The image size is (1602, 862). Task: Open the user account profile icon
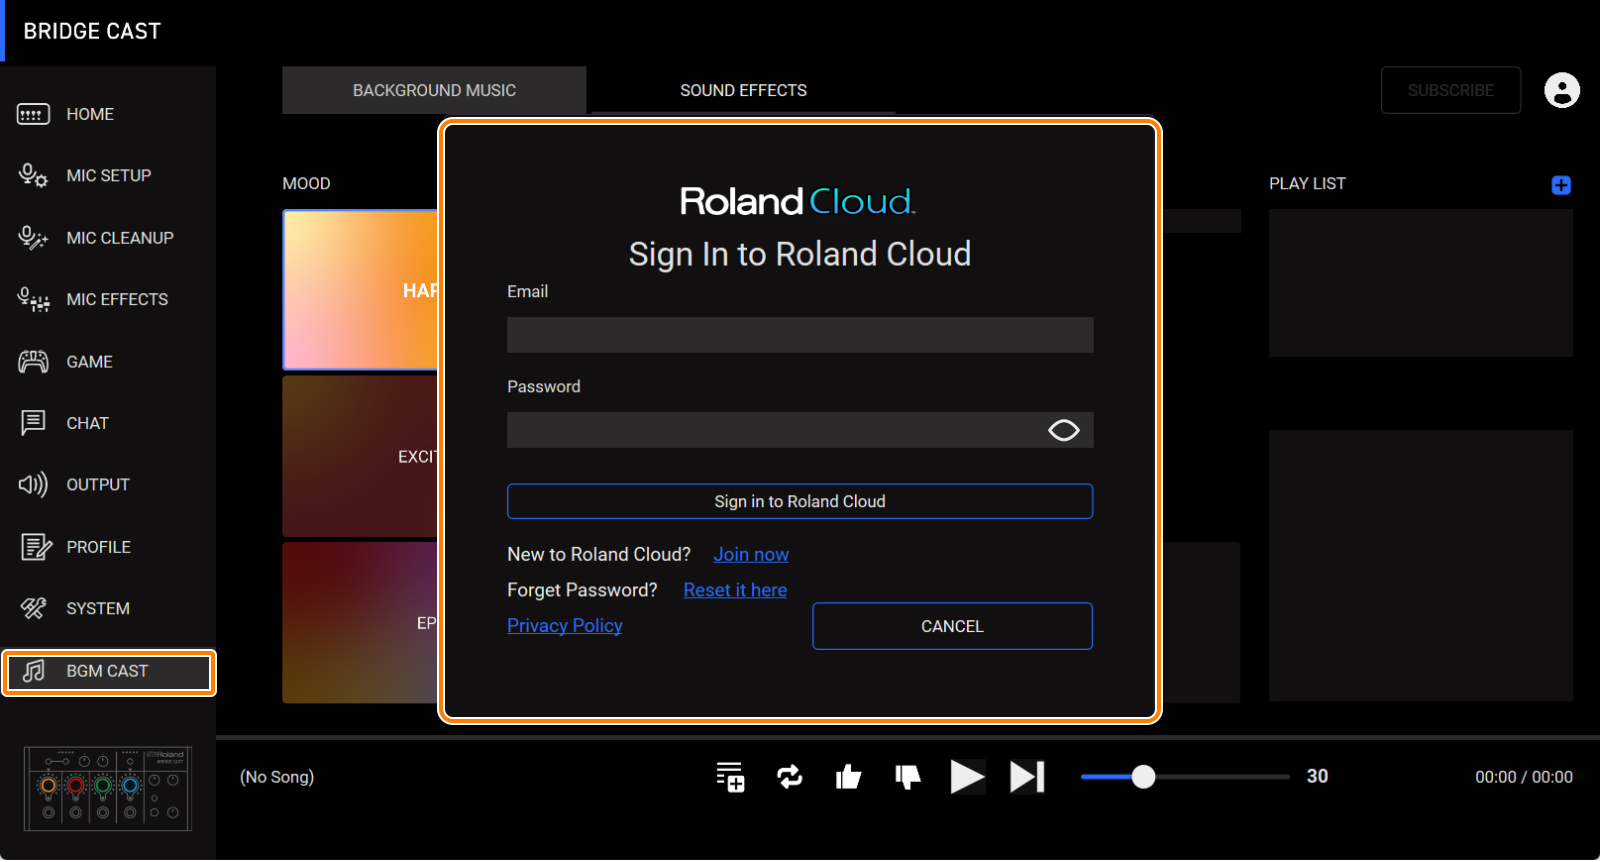click(x=1561, y=90)
